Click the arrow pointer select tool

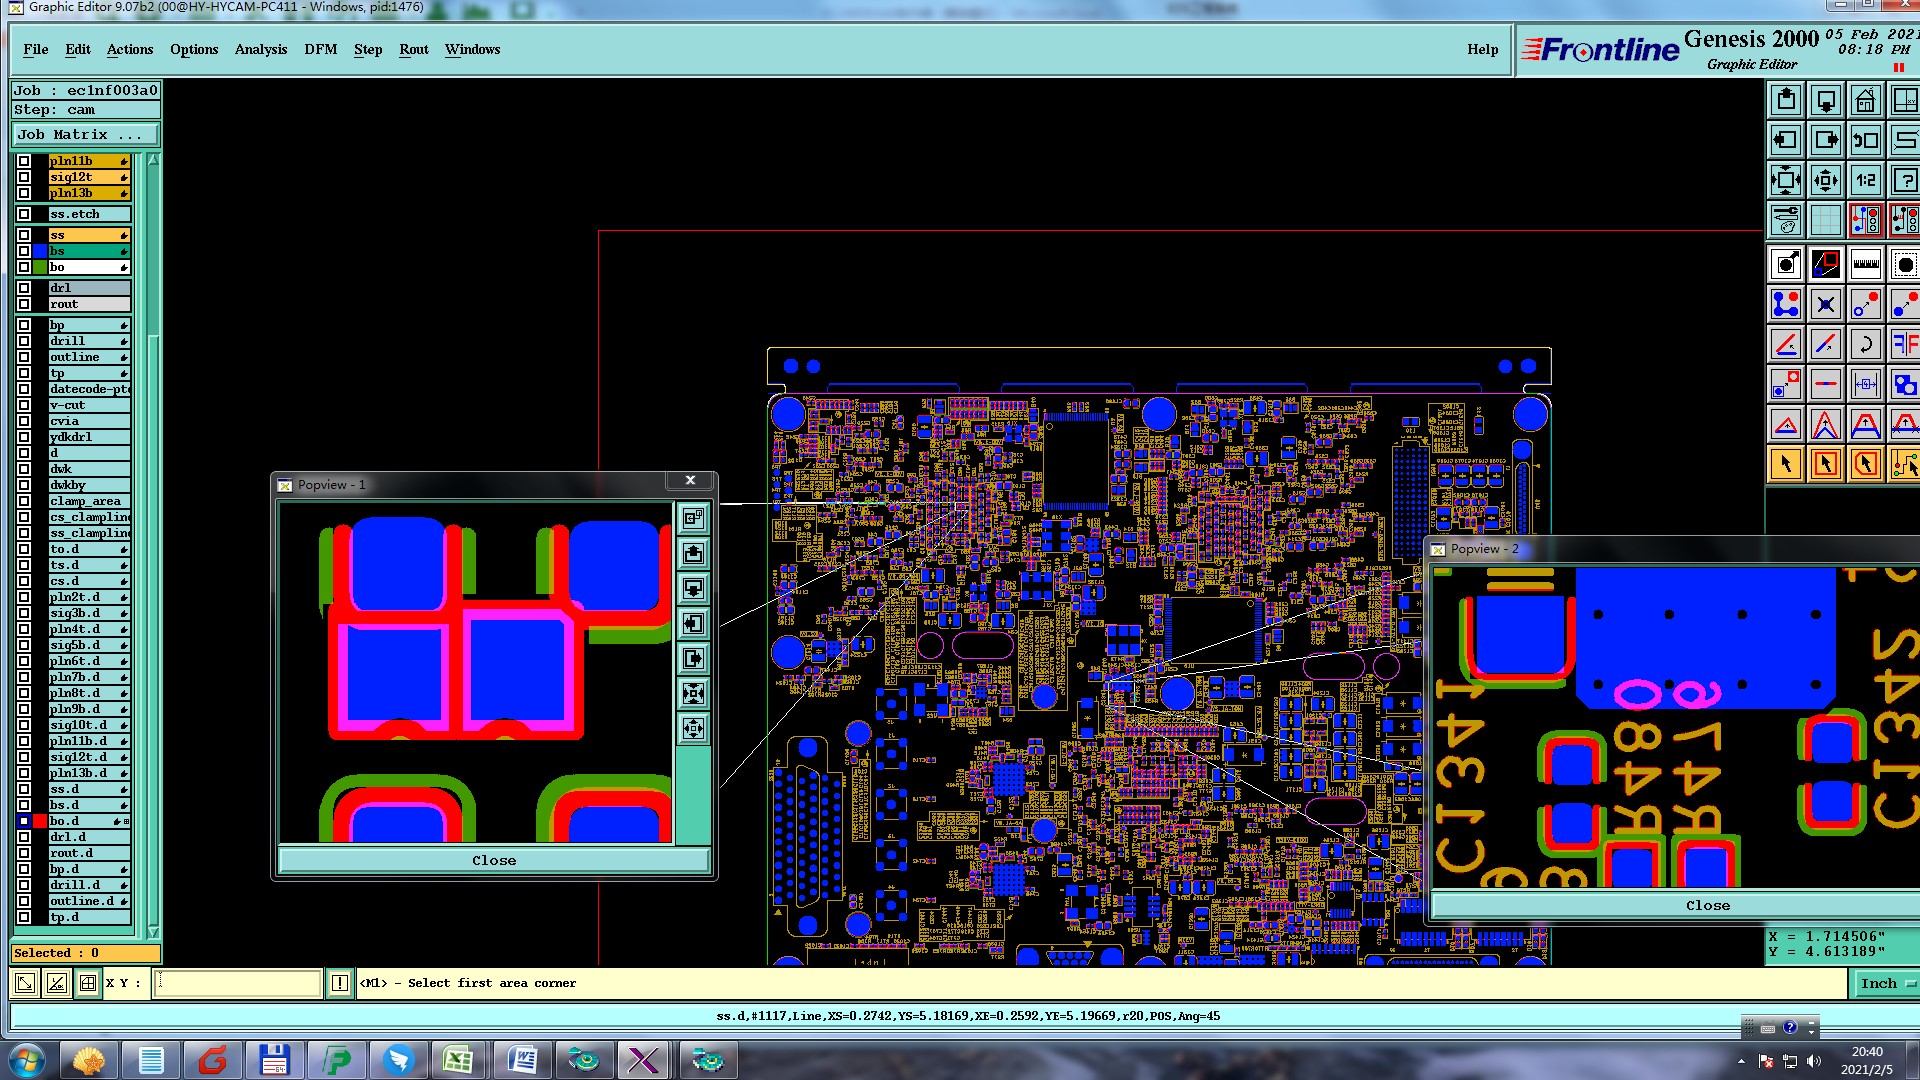pos(1786,464)
